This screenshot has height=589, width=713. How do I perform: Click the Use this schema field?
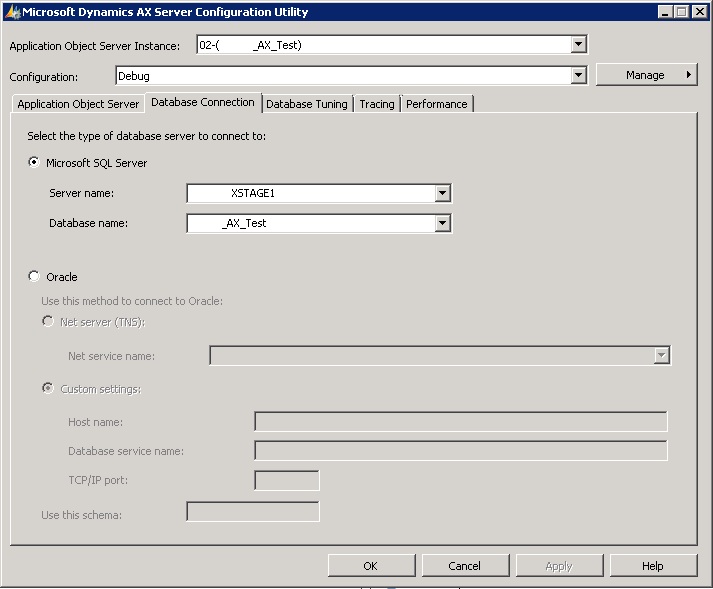coord(253,512)
